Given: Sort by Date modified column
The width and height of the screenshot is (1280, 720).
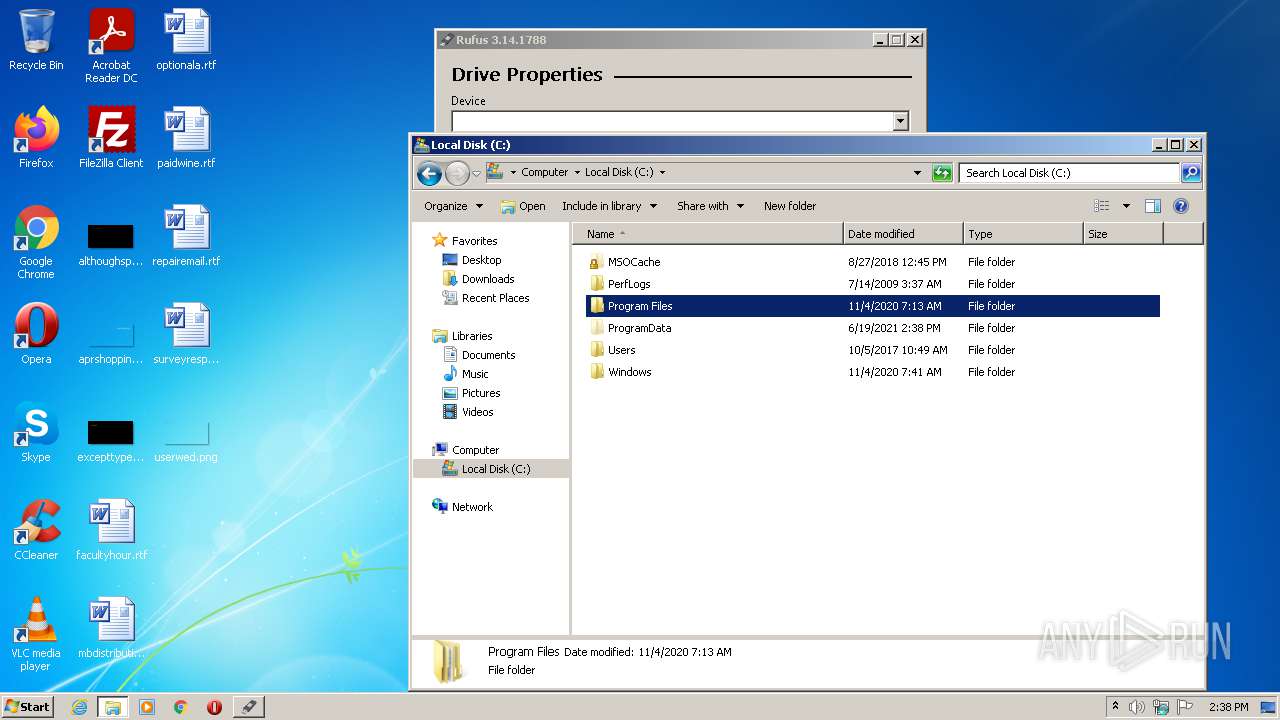Looking at the screenshot, I should pyautogui.click(x=903, y=234).
